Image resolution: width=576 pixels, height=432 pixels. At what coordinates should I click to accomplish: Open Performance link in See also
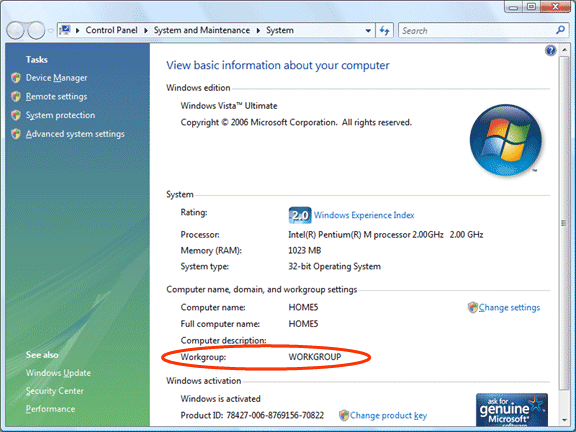(x=50, y=409)
